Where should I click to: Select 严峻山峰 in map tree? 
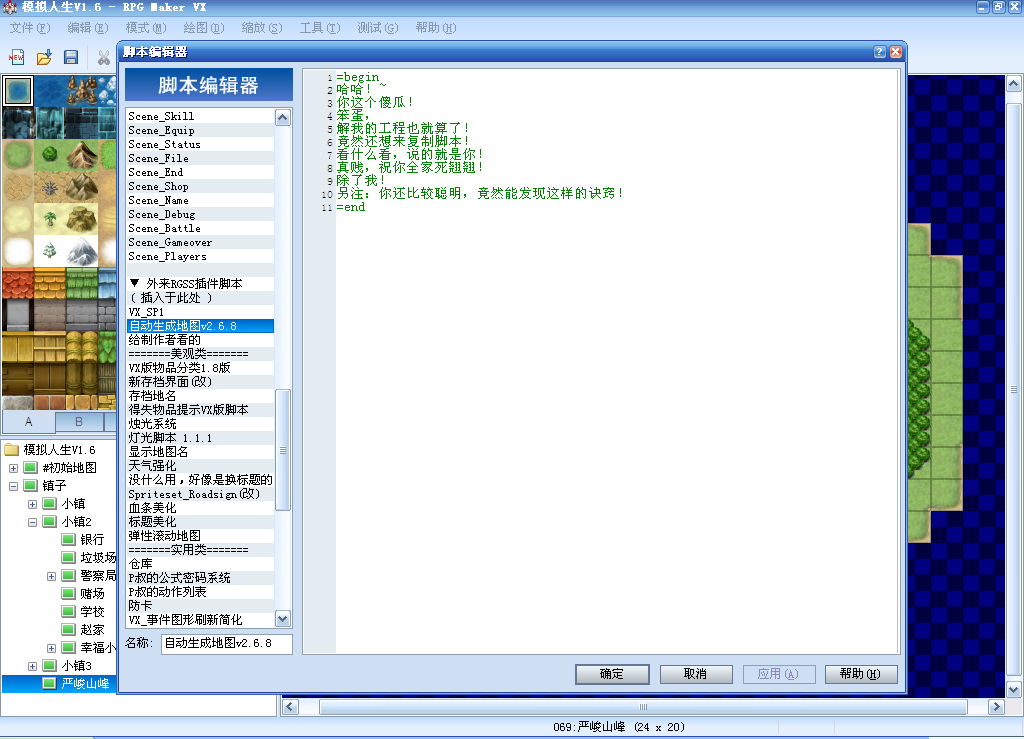[x=85, y=684]
